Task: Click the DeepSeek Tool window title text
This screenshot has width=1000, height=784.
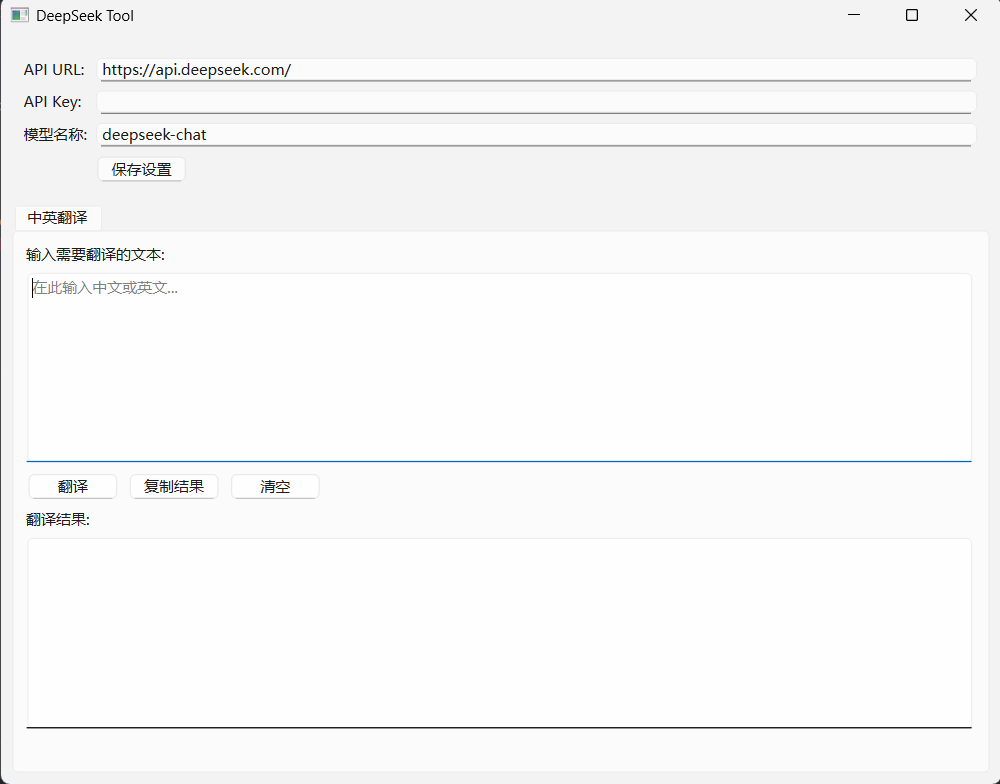Action: click(x=85, y=16)
